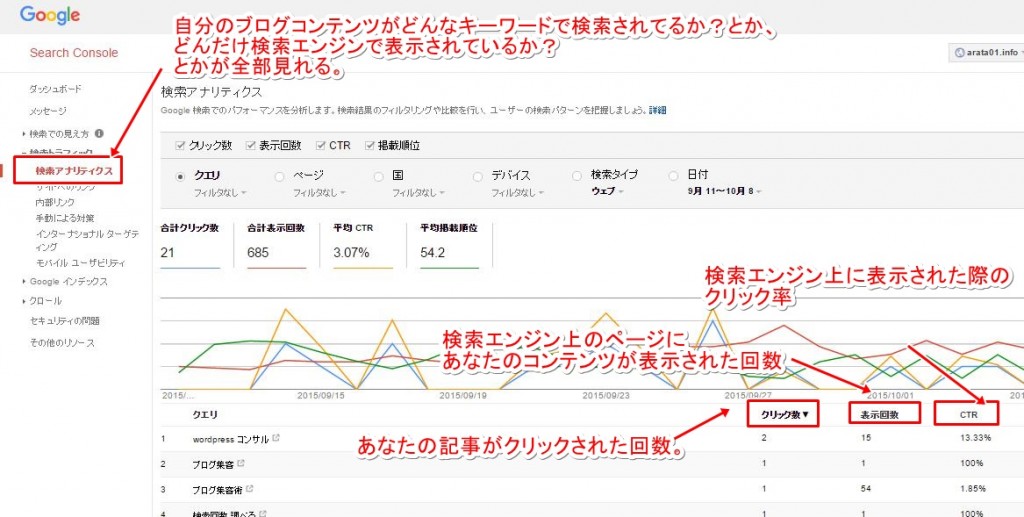
Task: Click the 54 impressions value for ブログ集客術
Action: click(x=866, y=488)
